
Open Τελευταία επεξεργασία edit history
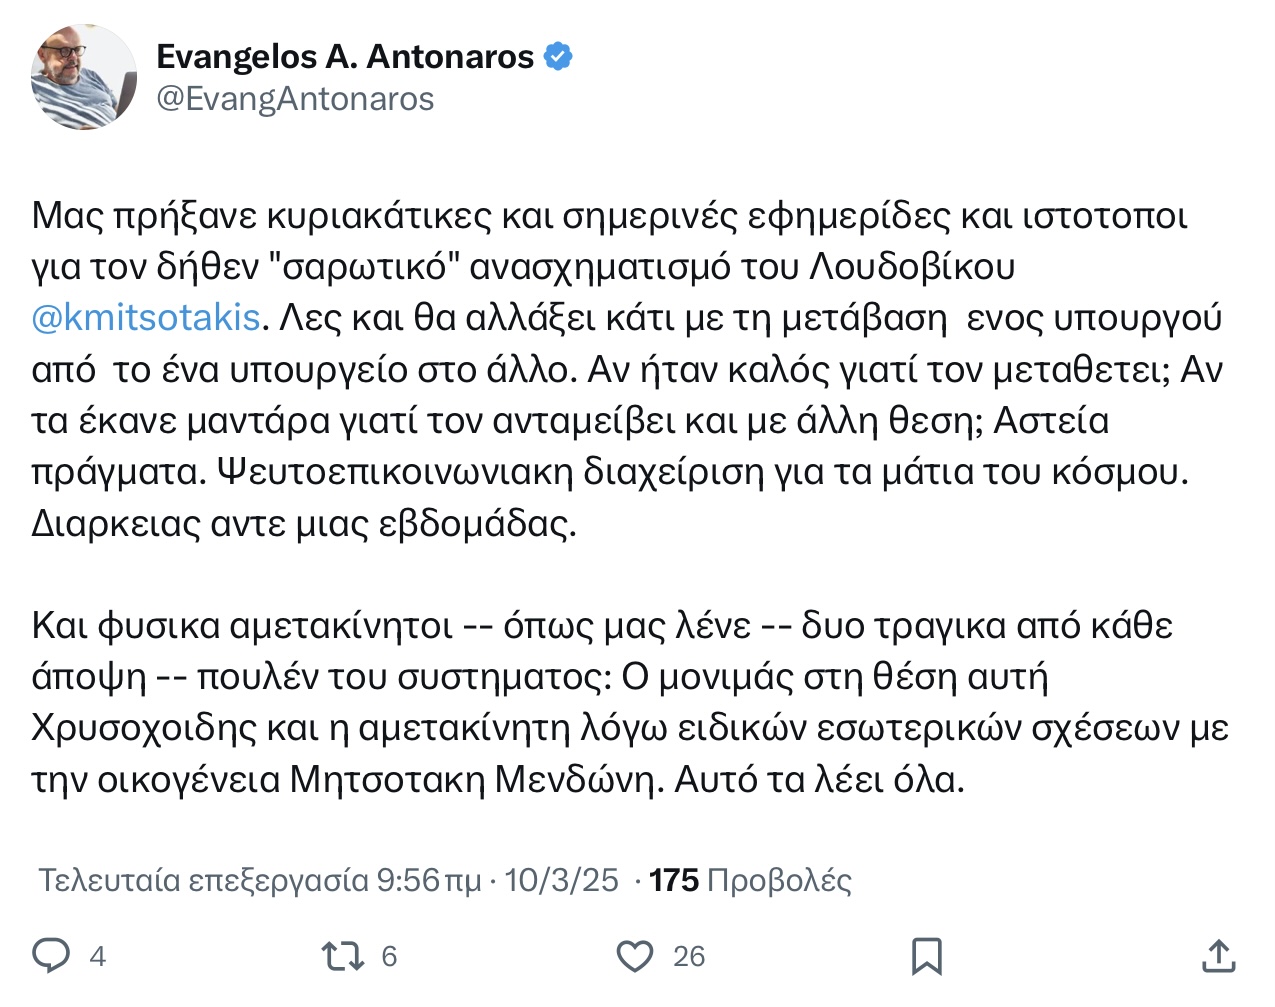[x=204, y=880]
